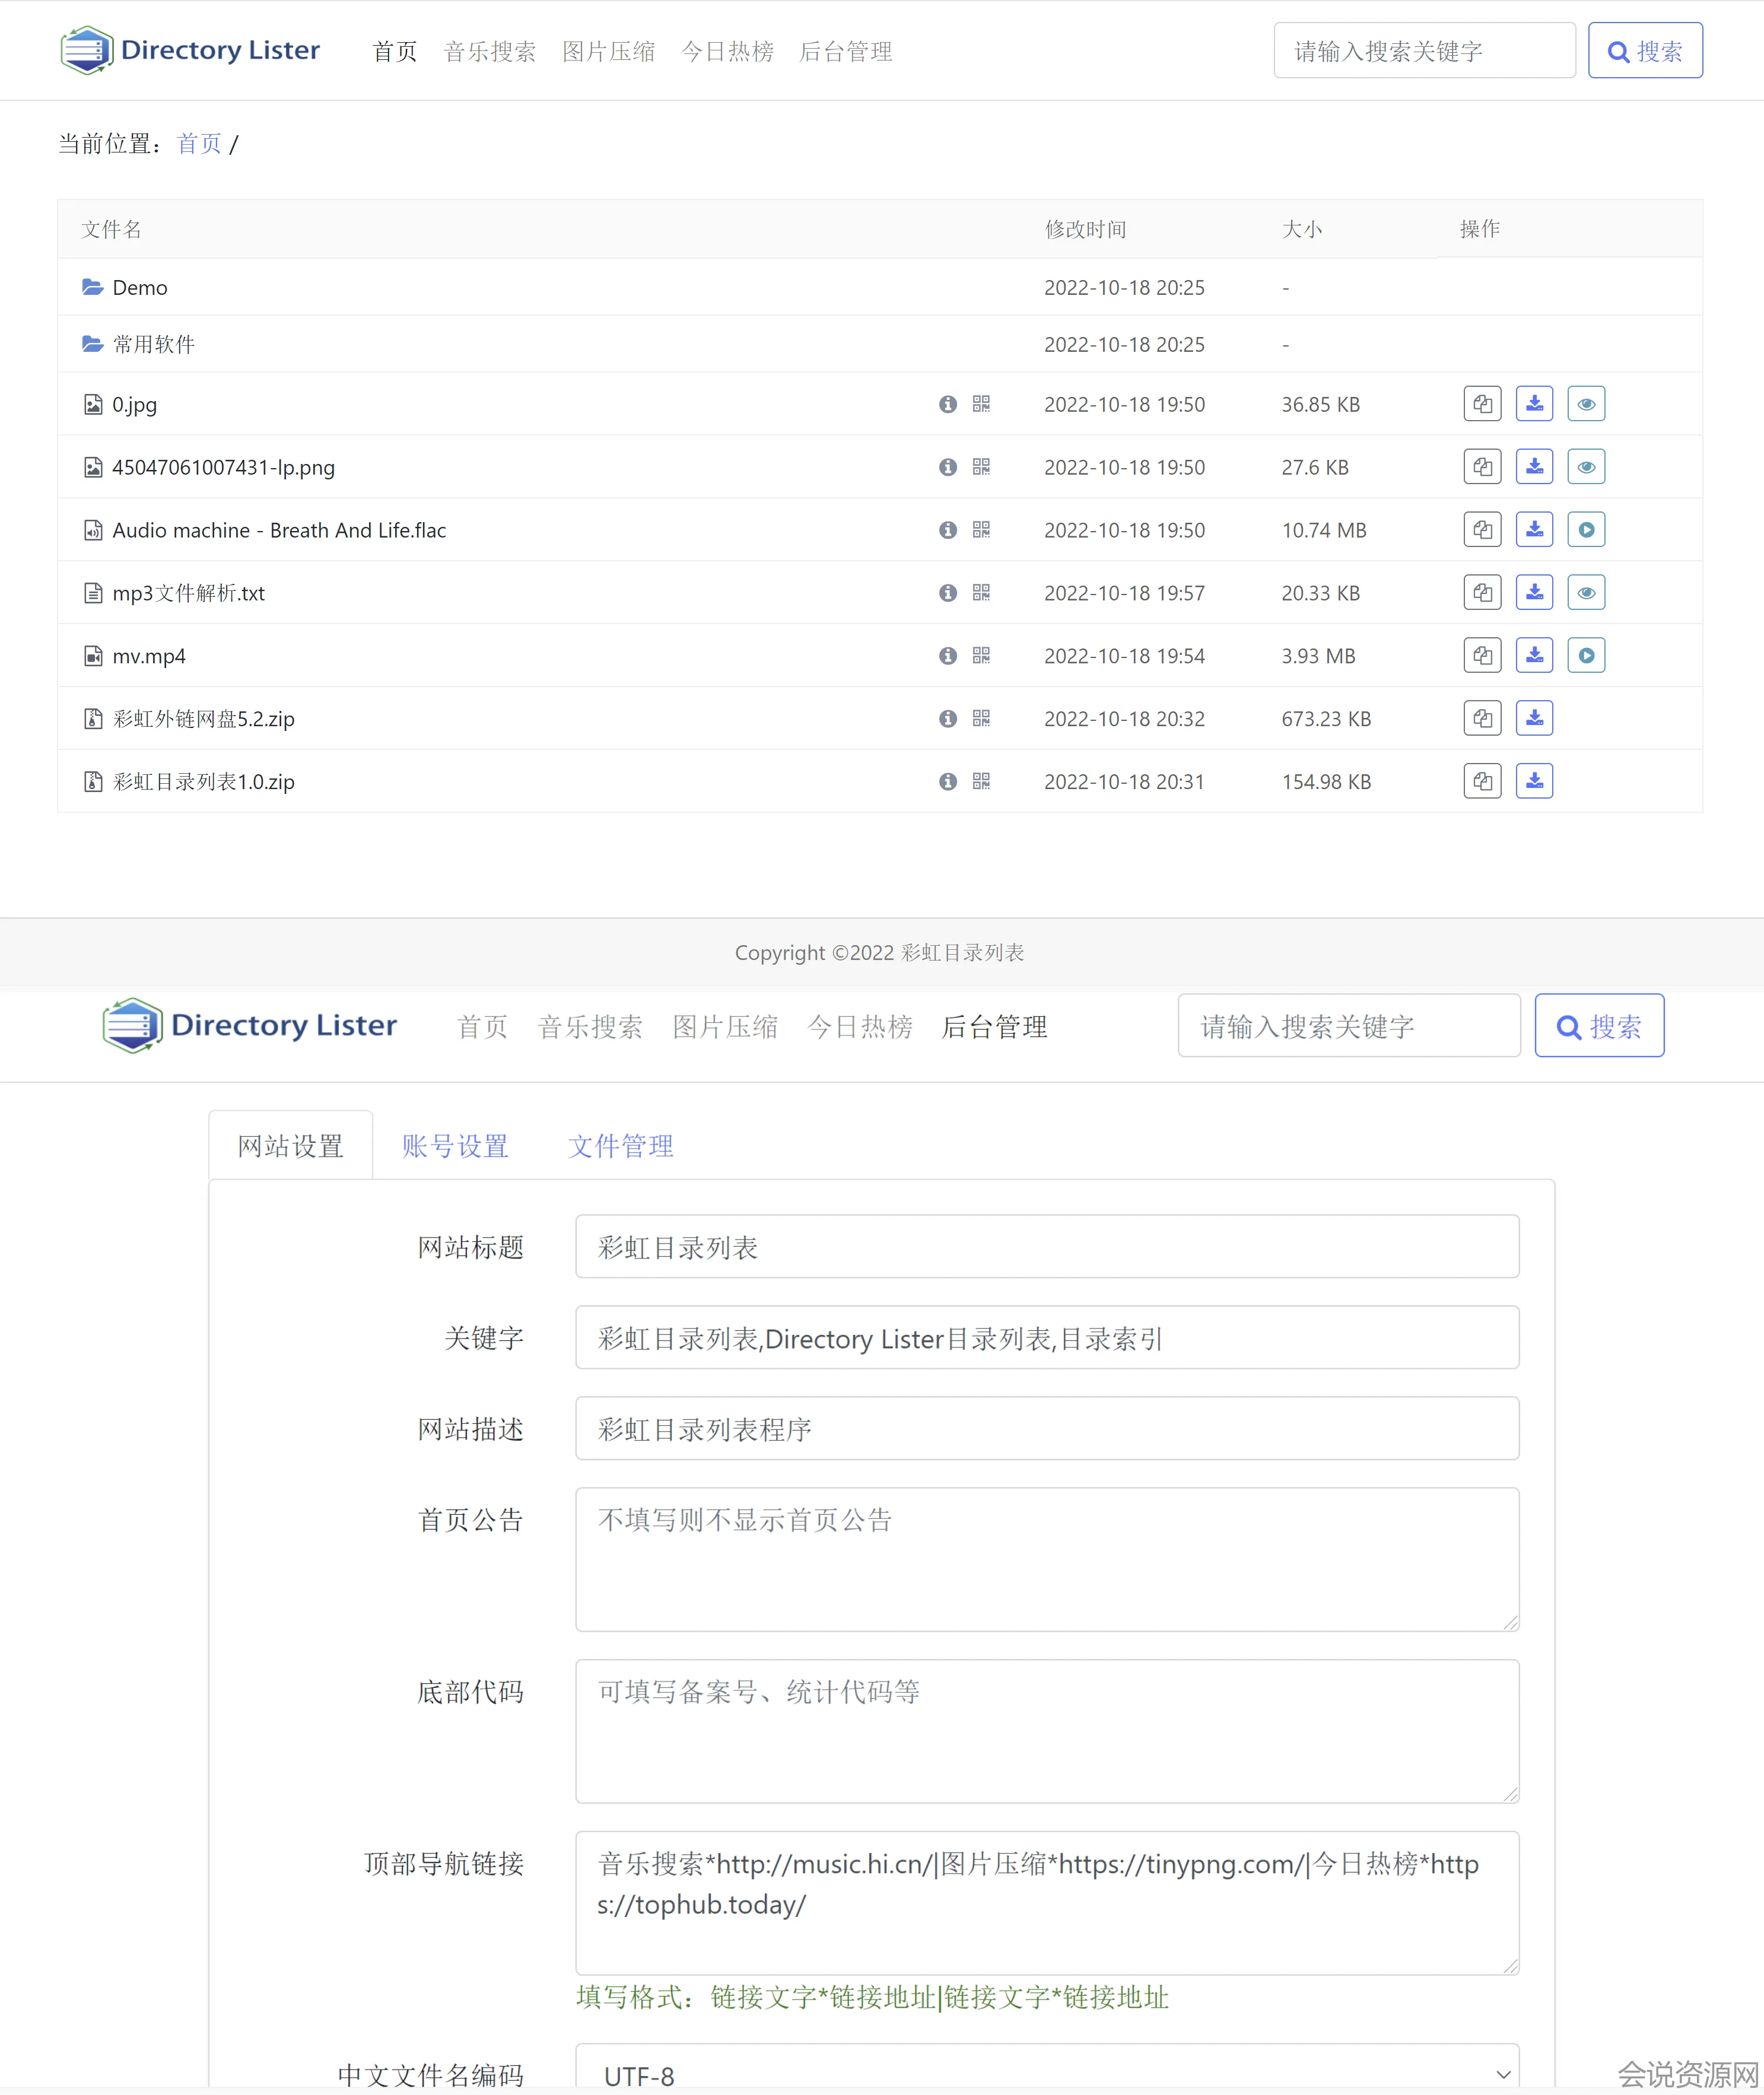
Task: Play the mv.mp4 video
Action: pyautogui.click(x=1586, y=656)
